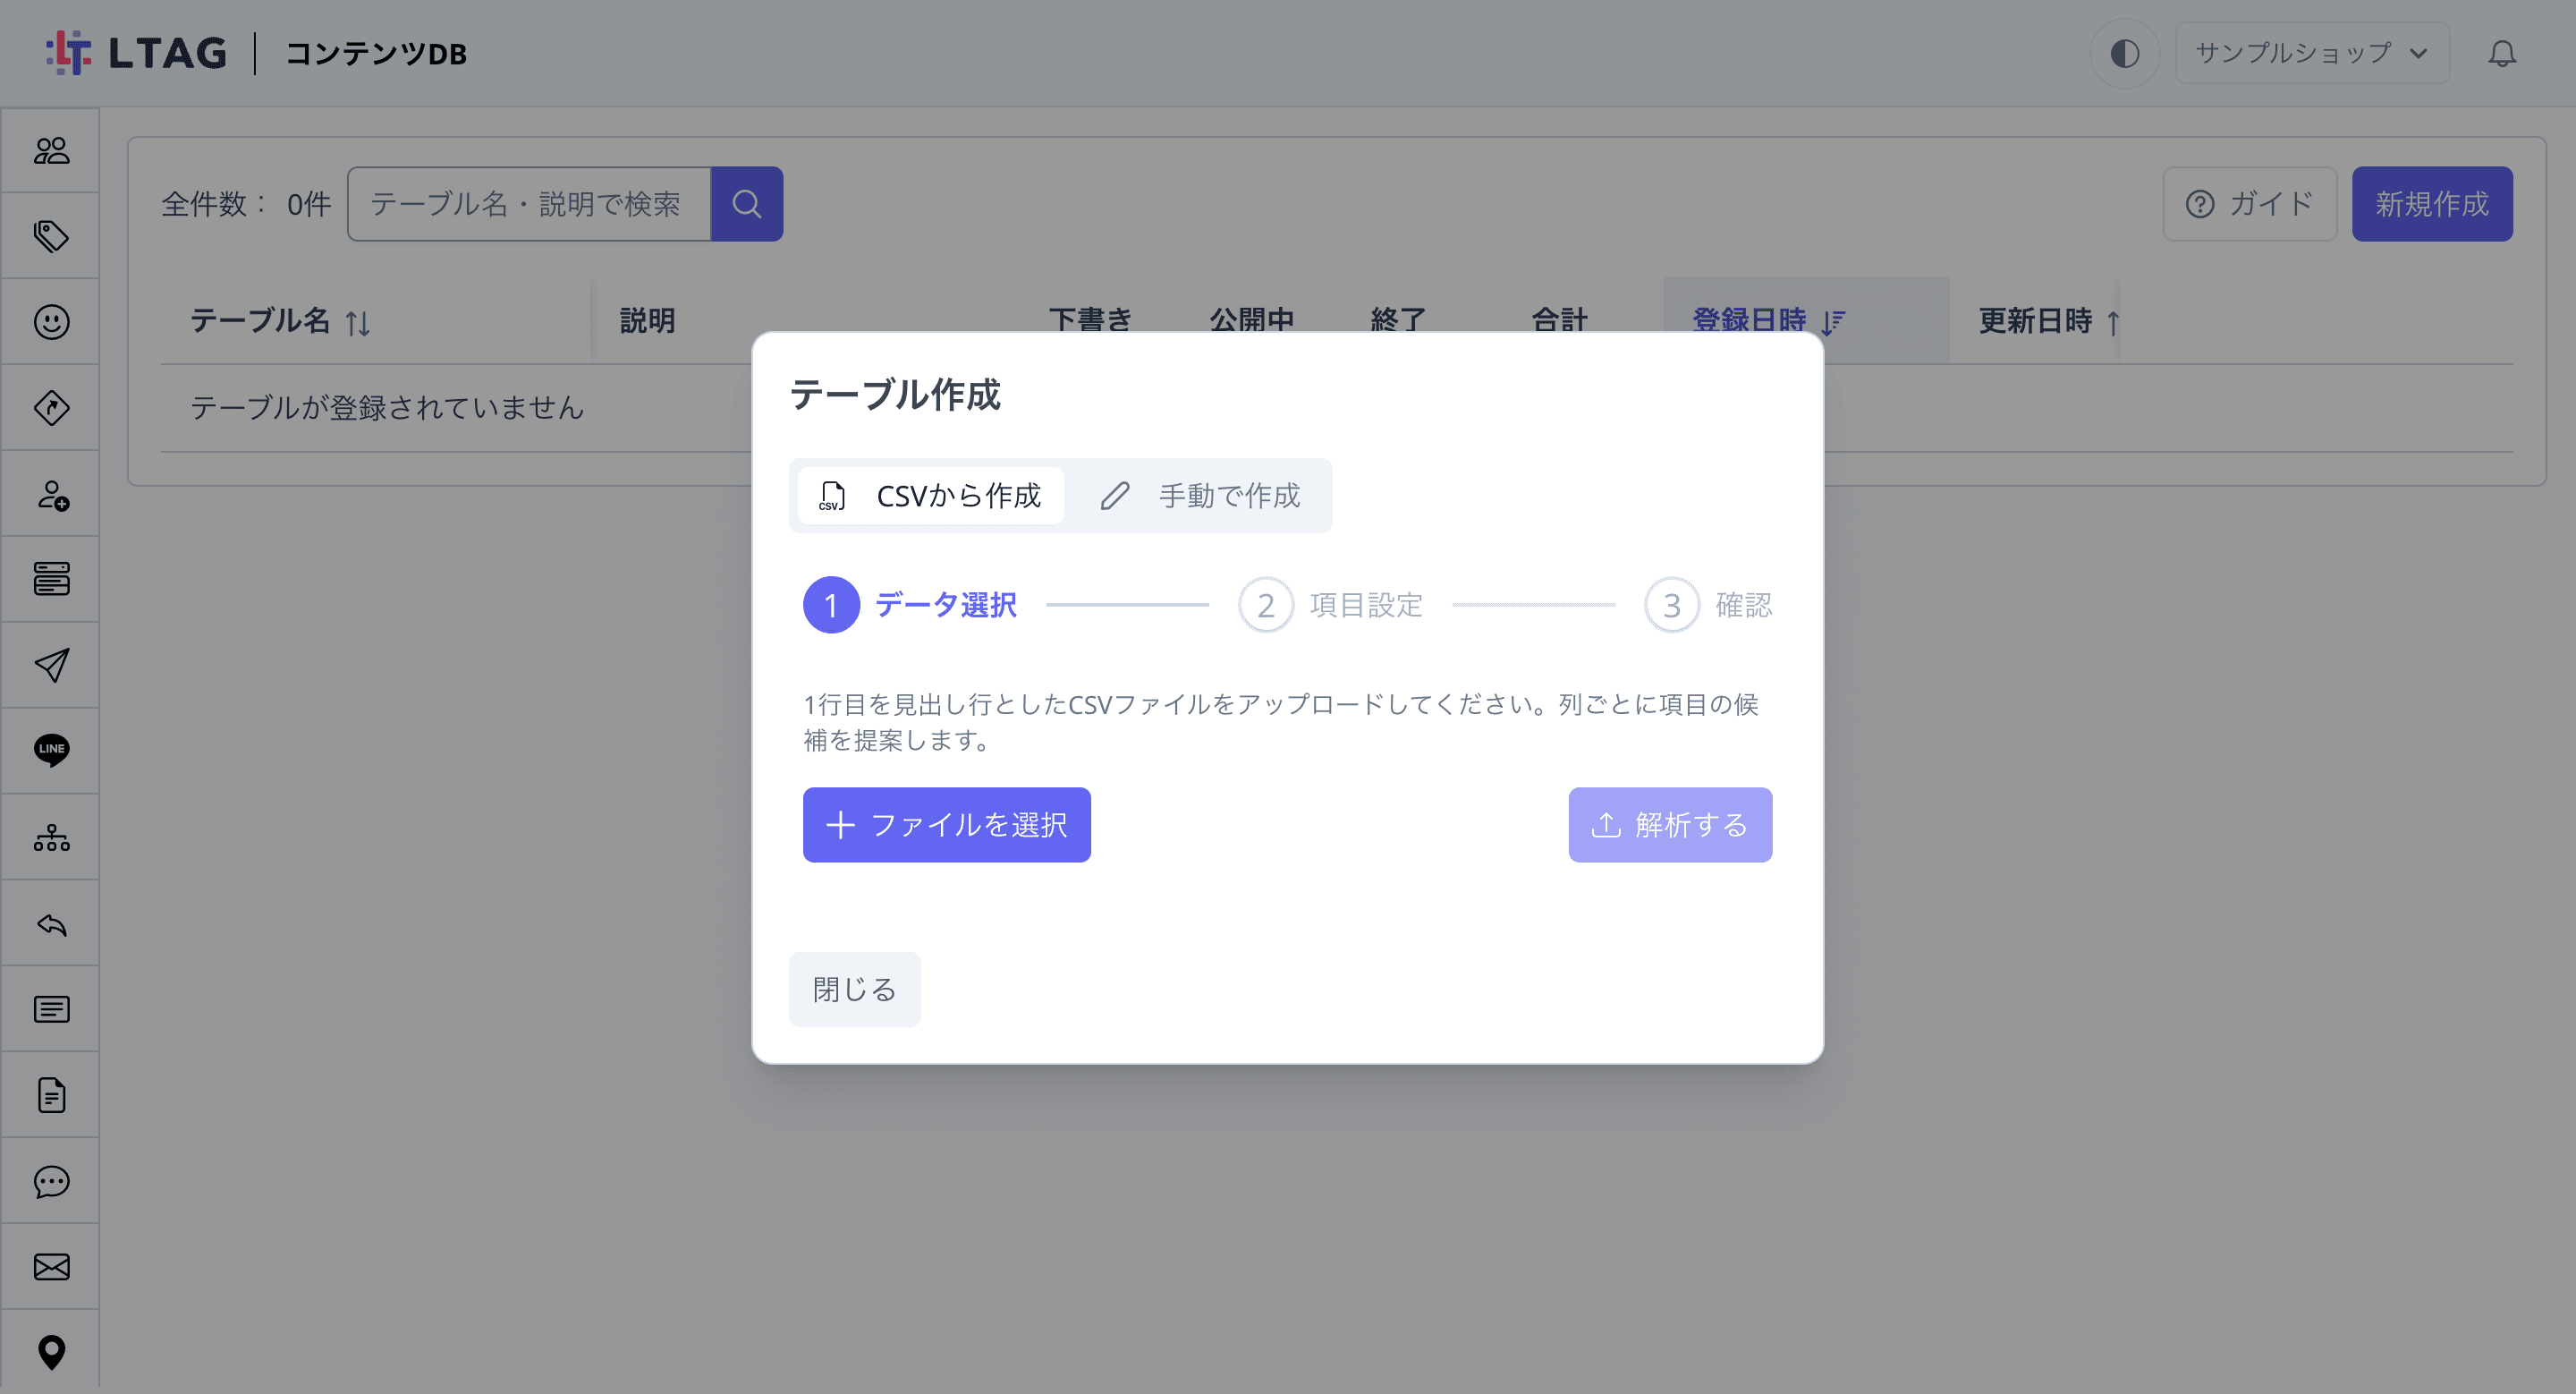
Task: Click the 解析する button
Action: [1670, 825]
